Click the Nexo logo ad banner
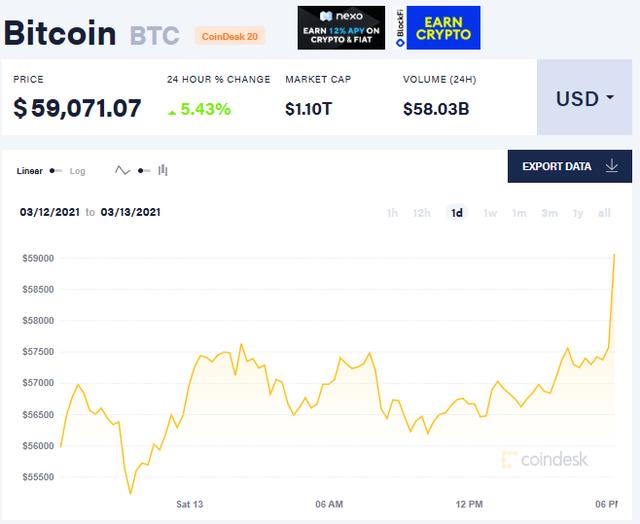The width and height of the screenshot is (640, 524). [x=341, y=28]
